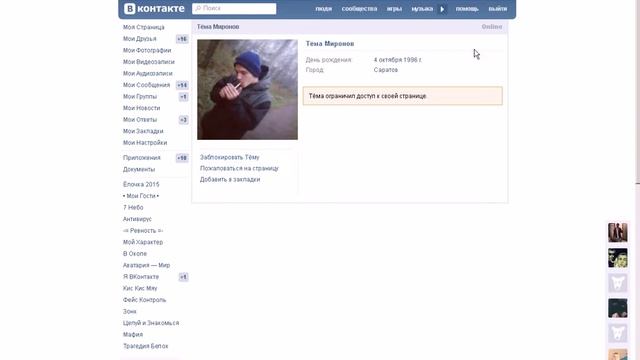Click the search field in header
Image resolution: width=640 pixels, height=360 pixels.
coord(234,9)
